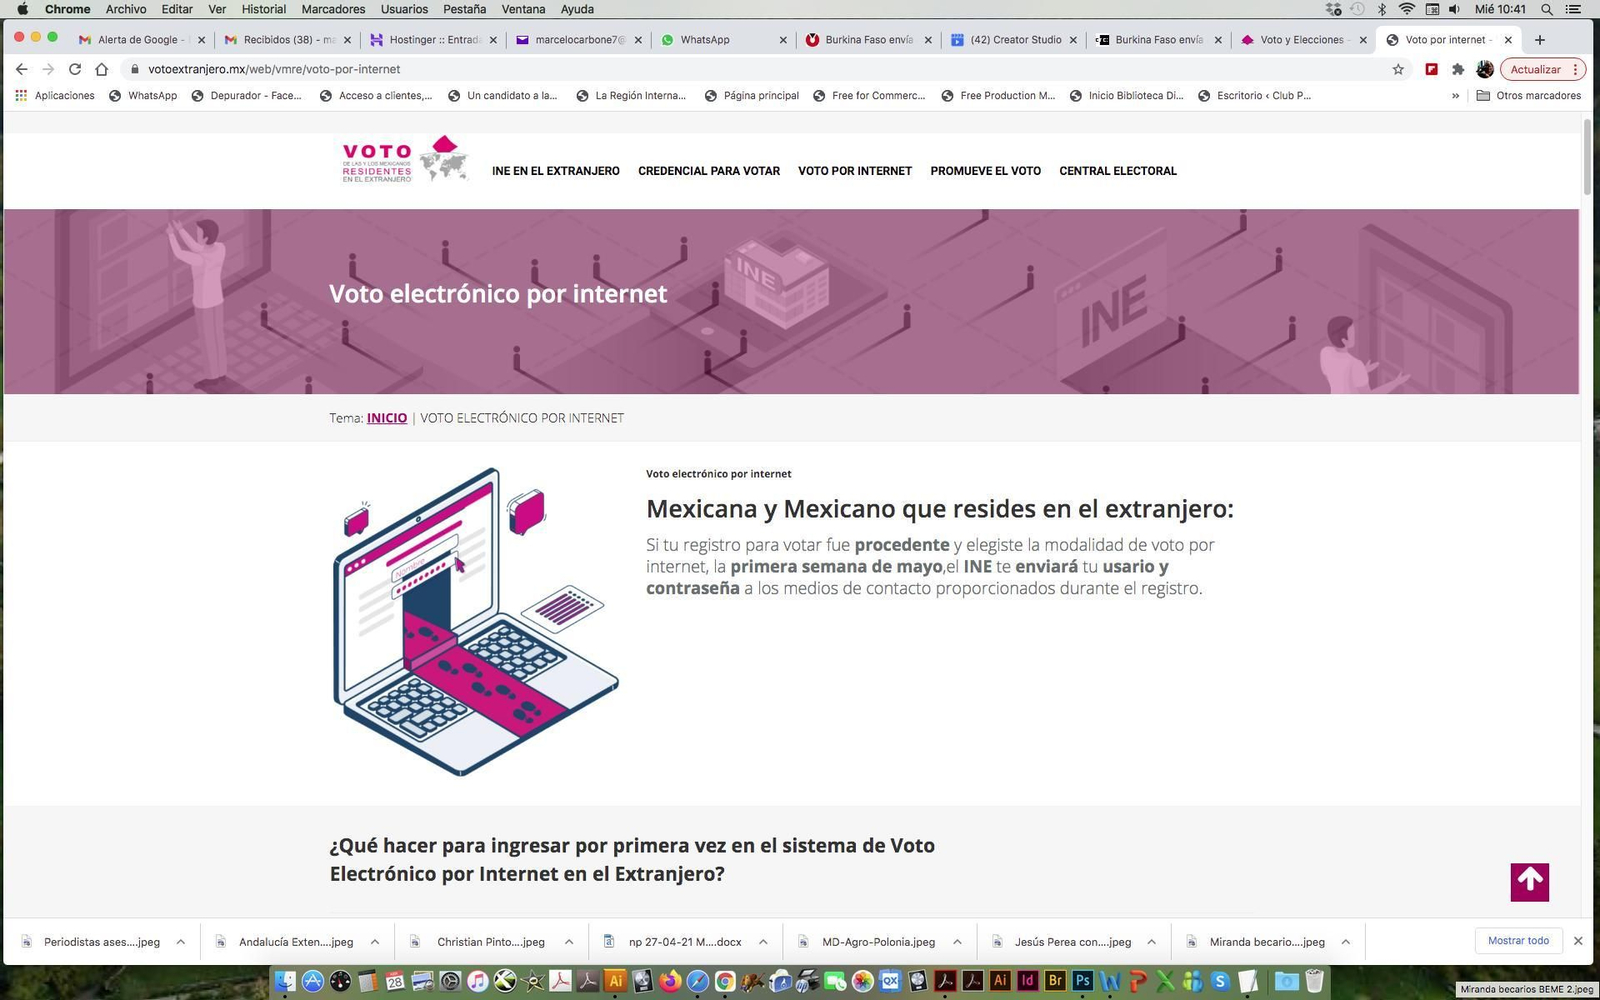1600x1000 pixels.
Task: Open the Chrome extensions puzzle icon
Action: pos(1459,69)
